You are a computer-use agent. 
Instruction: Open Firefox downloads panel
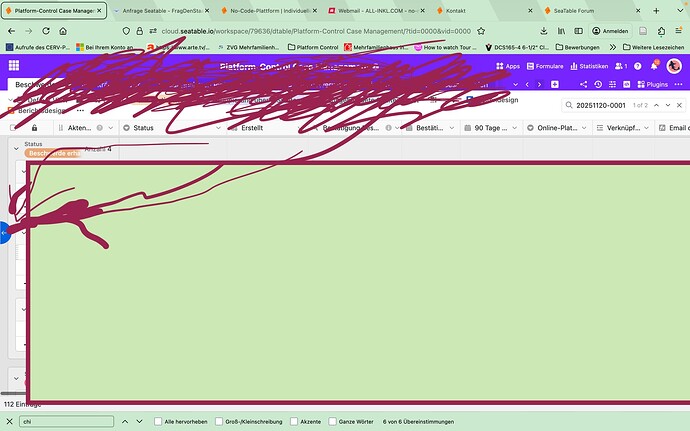544,31
